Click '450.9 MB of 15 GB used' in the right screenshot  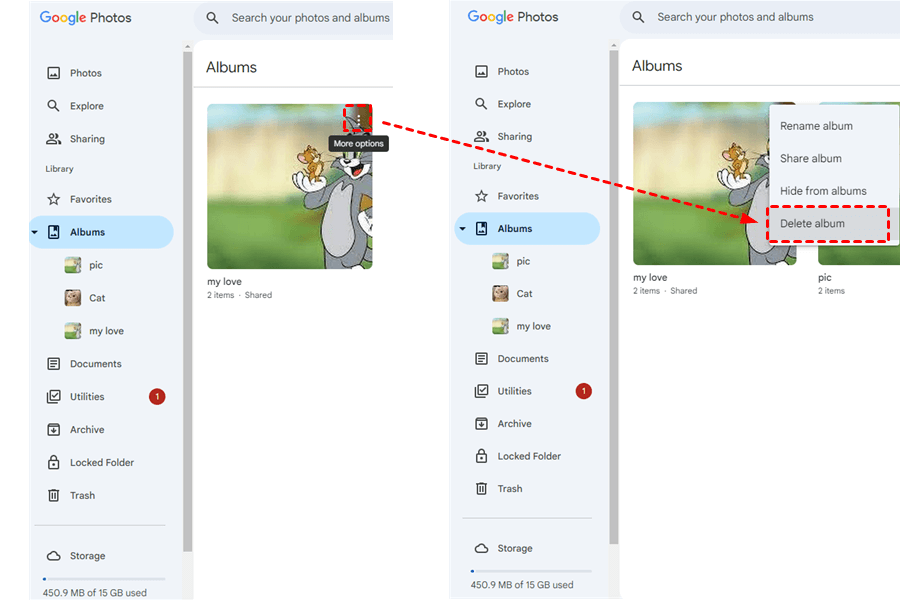pos(522,585)
